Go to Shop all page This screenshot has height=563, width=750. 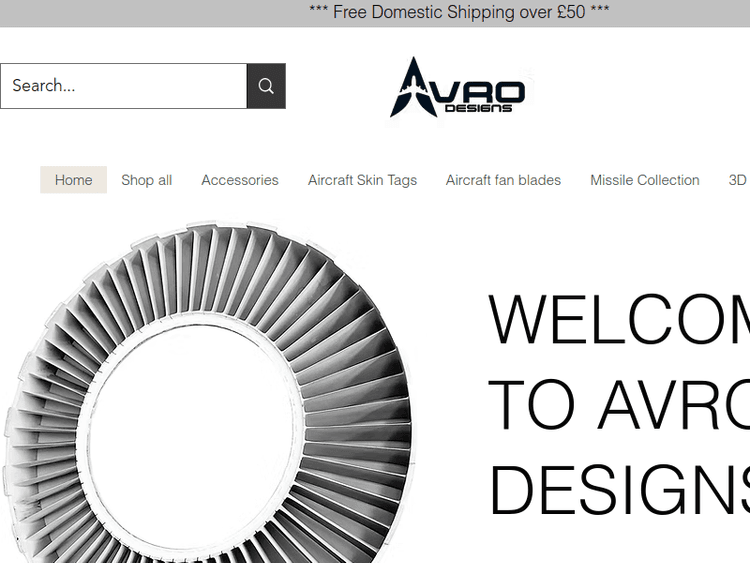click(x=146, y=180)
